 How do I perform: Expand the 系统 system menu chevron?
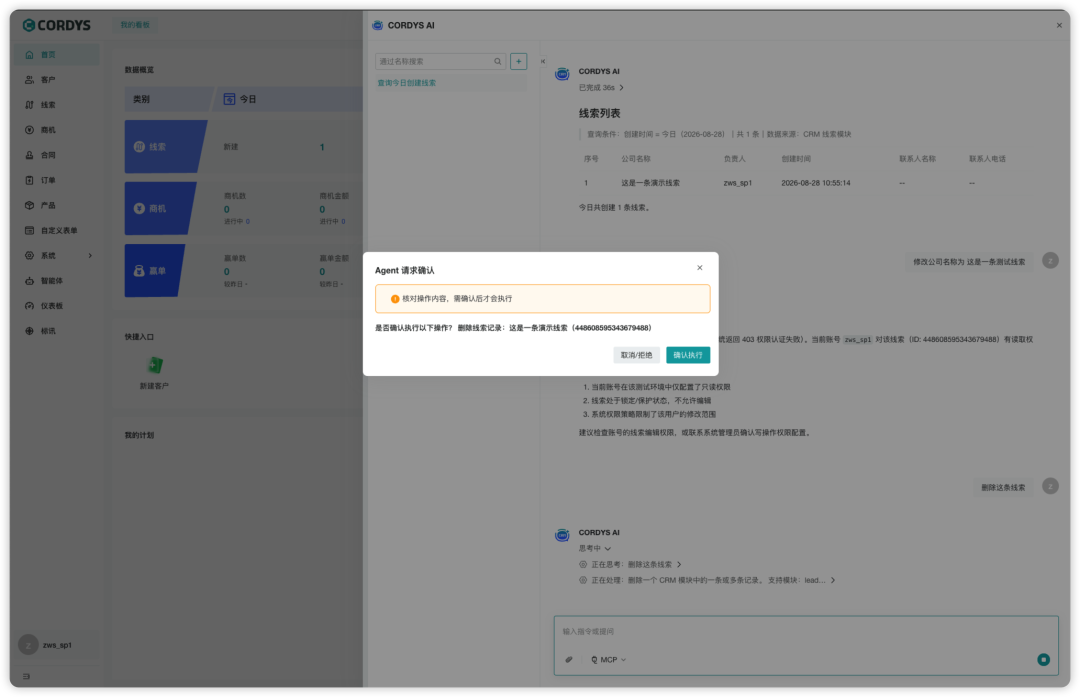[90, 256]
